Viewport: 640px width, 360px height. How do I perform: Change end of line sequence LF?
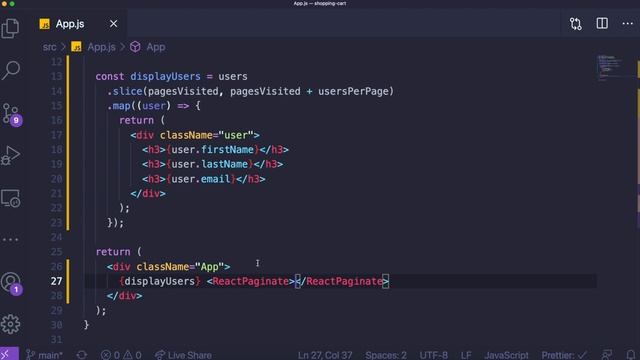click(466, 355)
